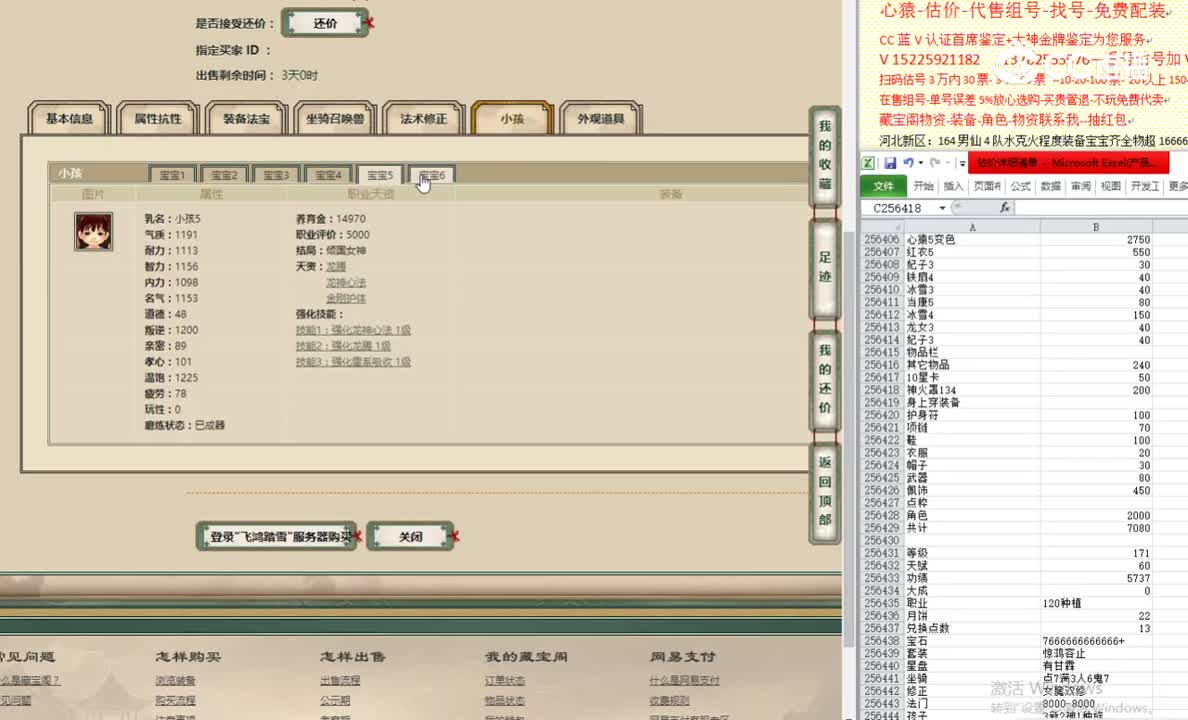
Task: Select the 小孩 tab in character panel
Action: [x=512, y=118]
